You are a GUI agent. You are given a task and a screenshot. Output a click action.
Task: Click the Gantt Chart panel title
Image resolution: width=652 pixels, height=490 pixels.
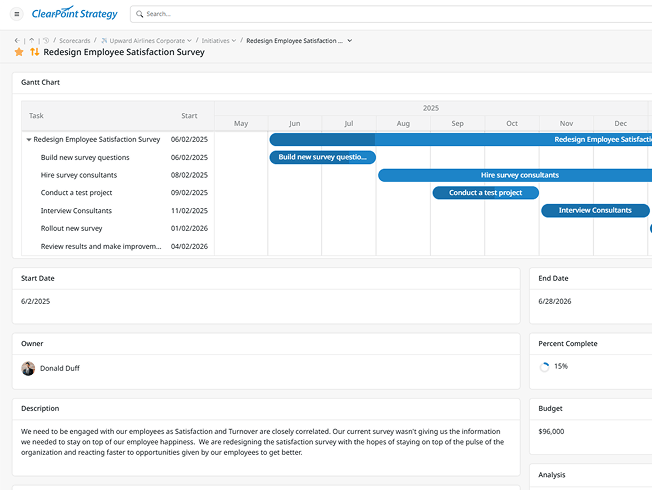tap(40, 82)
